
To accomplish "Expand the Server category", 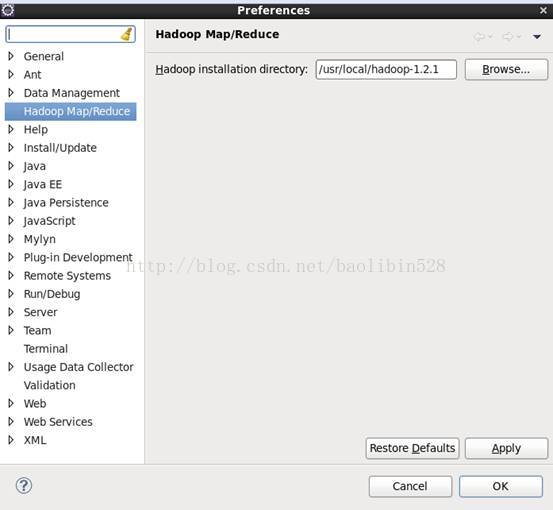I will click(11, 312).
